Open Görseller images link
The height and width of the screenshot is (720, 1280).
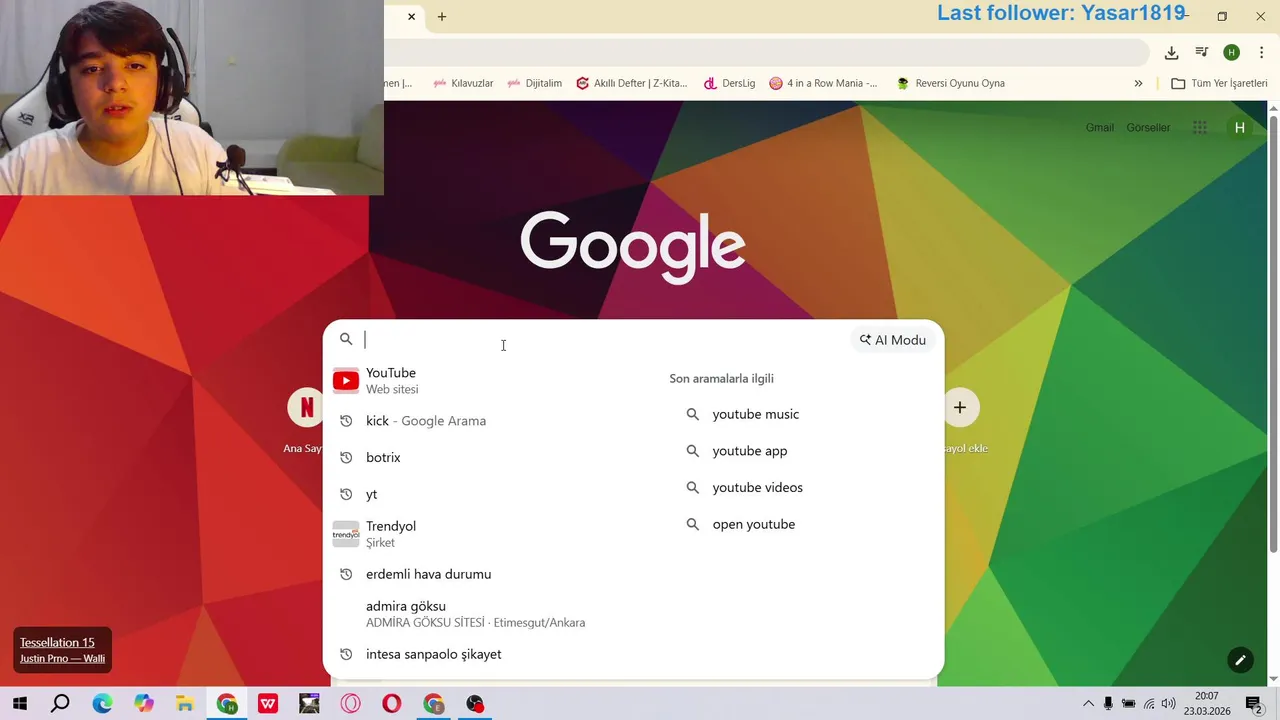pyautogui.click(x=1148, y=128)
